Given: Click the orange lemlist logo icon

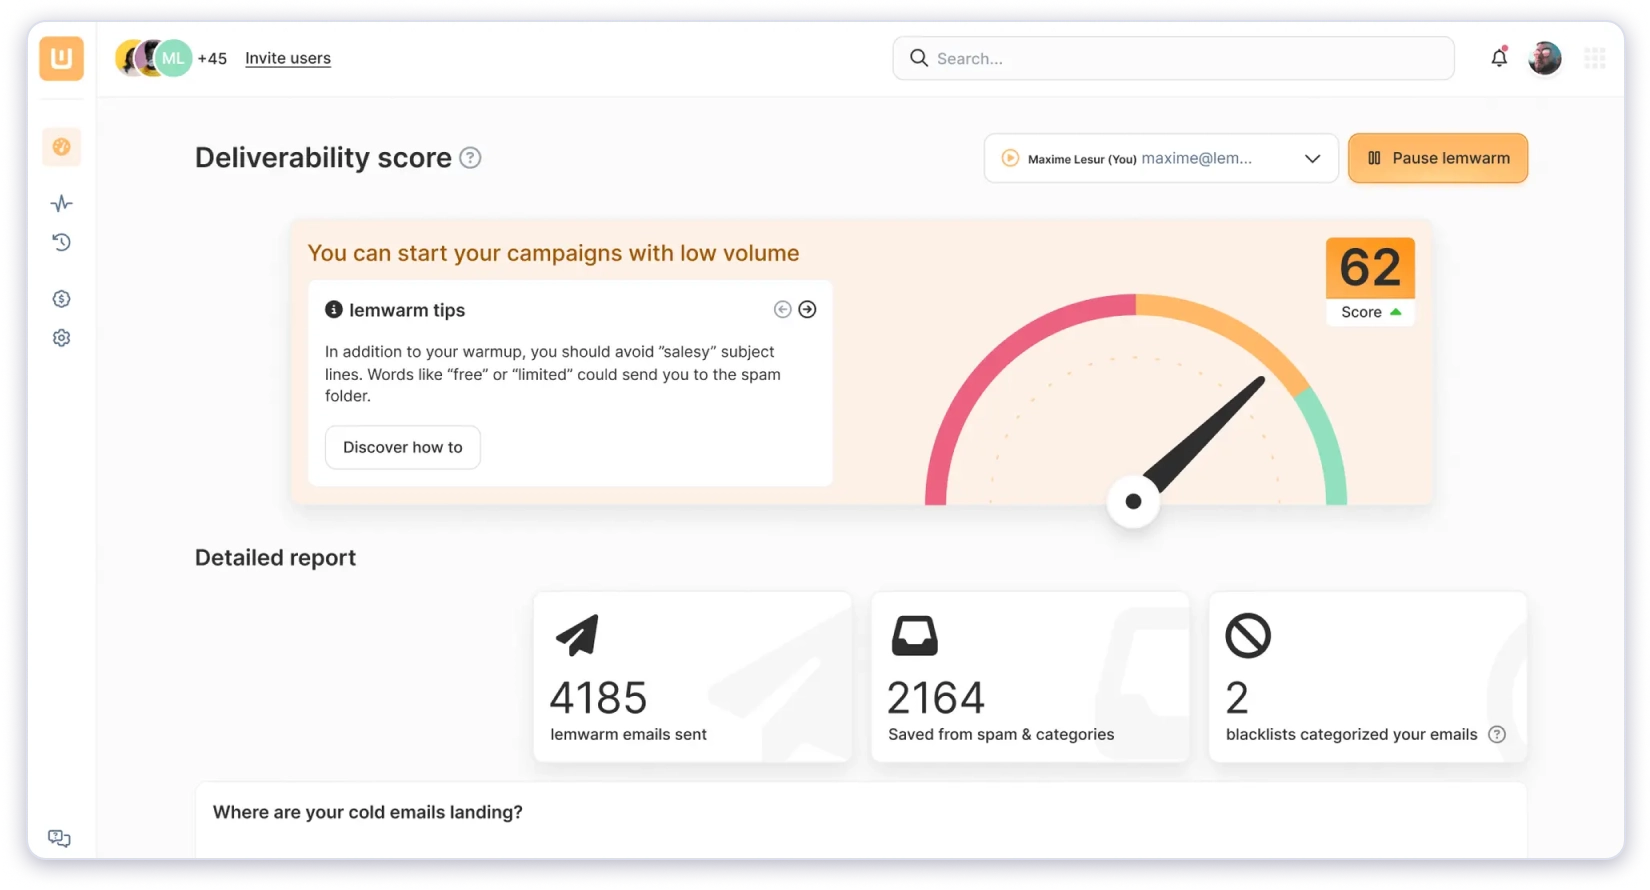Looking at the screenshot, I should coord(61,58).
